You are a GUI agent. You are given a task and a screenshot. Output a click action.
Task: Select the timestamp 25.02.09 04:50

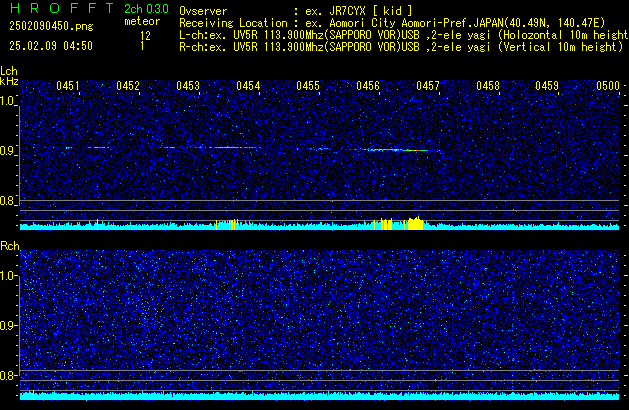(51, 46)
